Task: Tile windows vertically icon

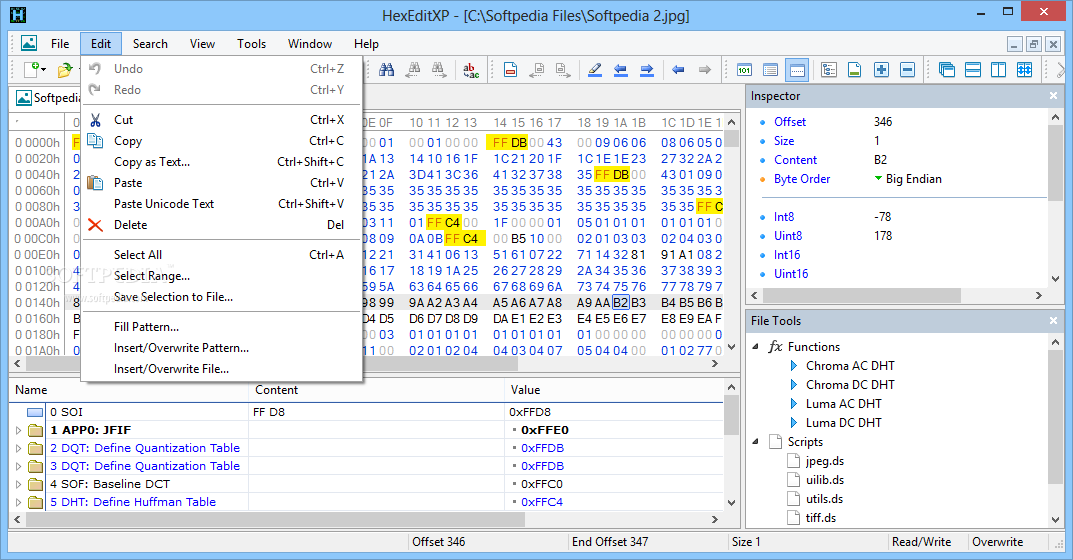Action: 998,70
